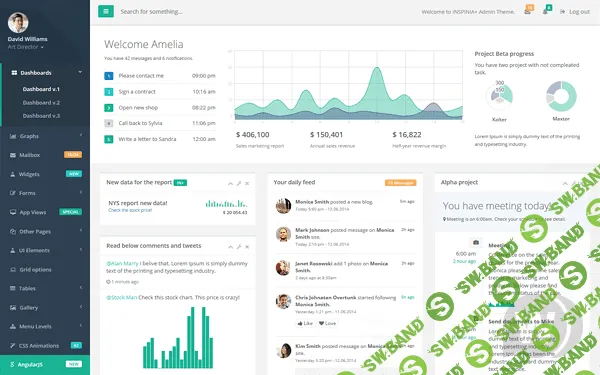
Task: Expand the Tables menu arrow
Action: click(81, 287)
